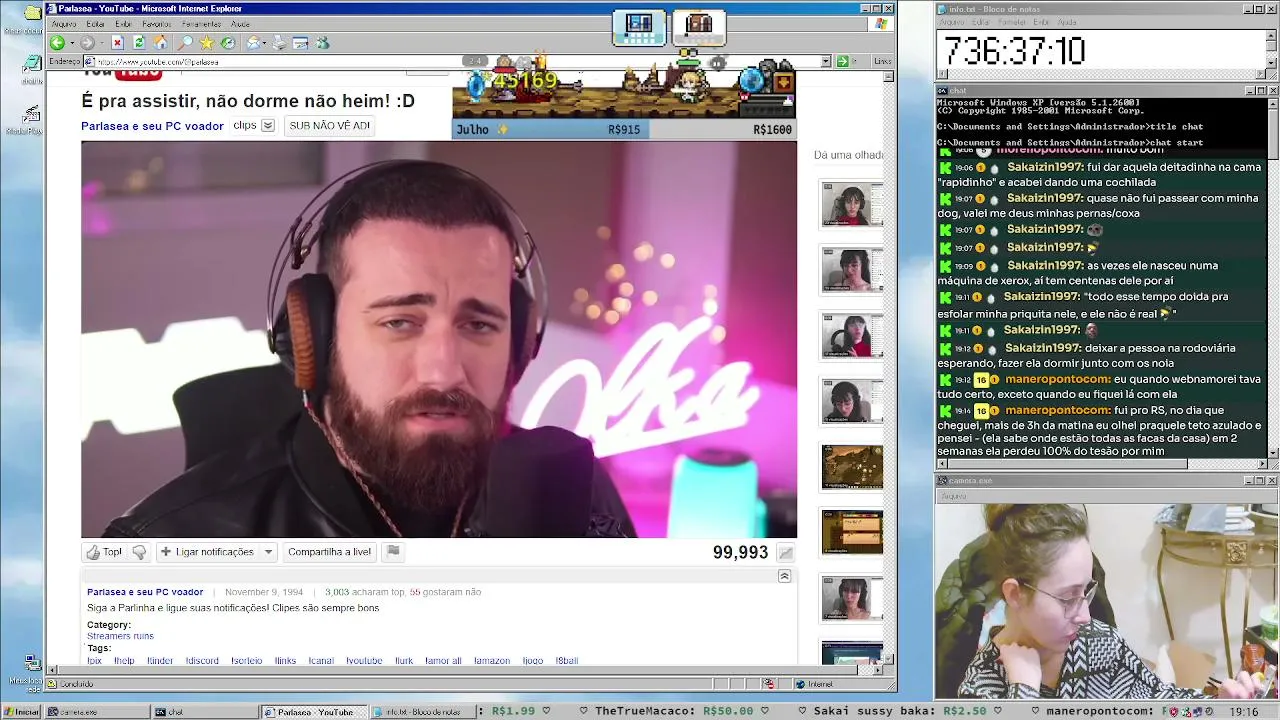Image resolution: width=1280 pixels, height=720 pixels.
Task: Click the thumbs-down dislike icon
Action: pyautogui.click(x=139, y=552)
